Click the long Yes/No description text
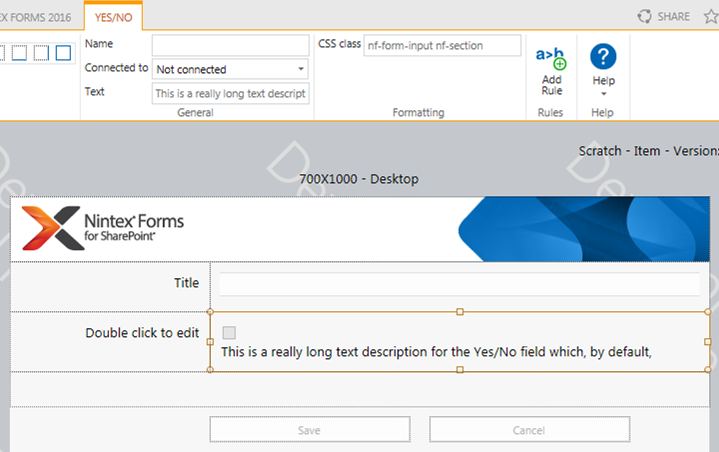The height and width of the screenshot is (452, 719). [436, 352]
